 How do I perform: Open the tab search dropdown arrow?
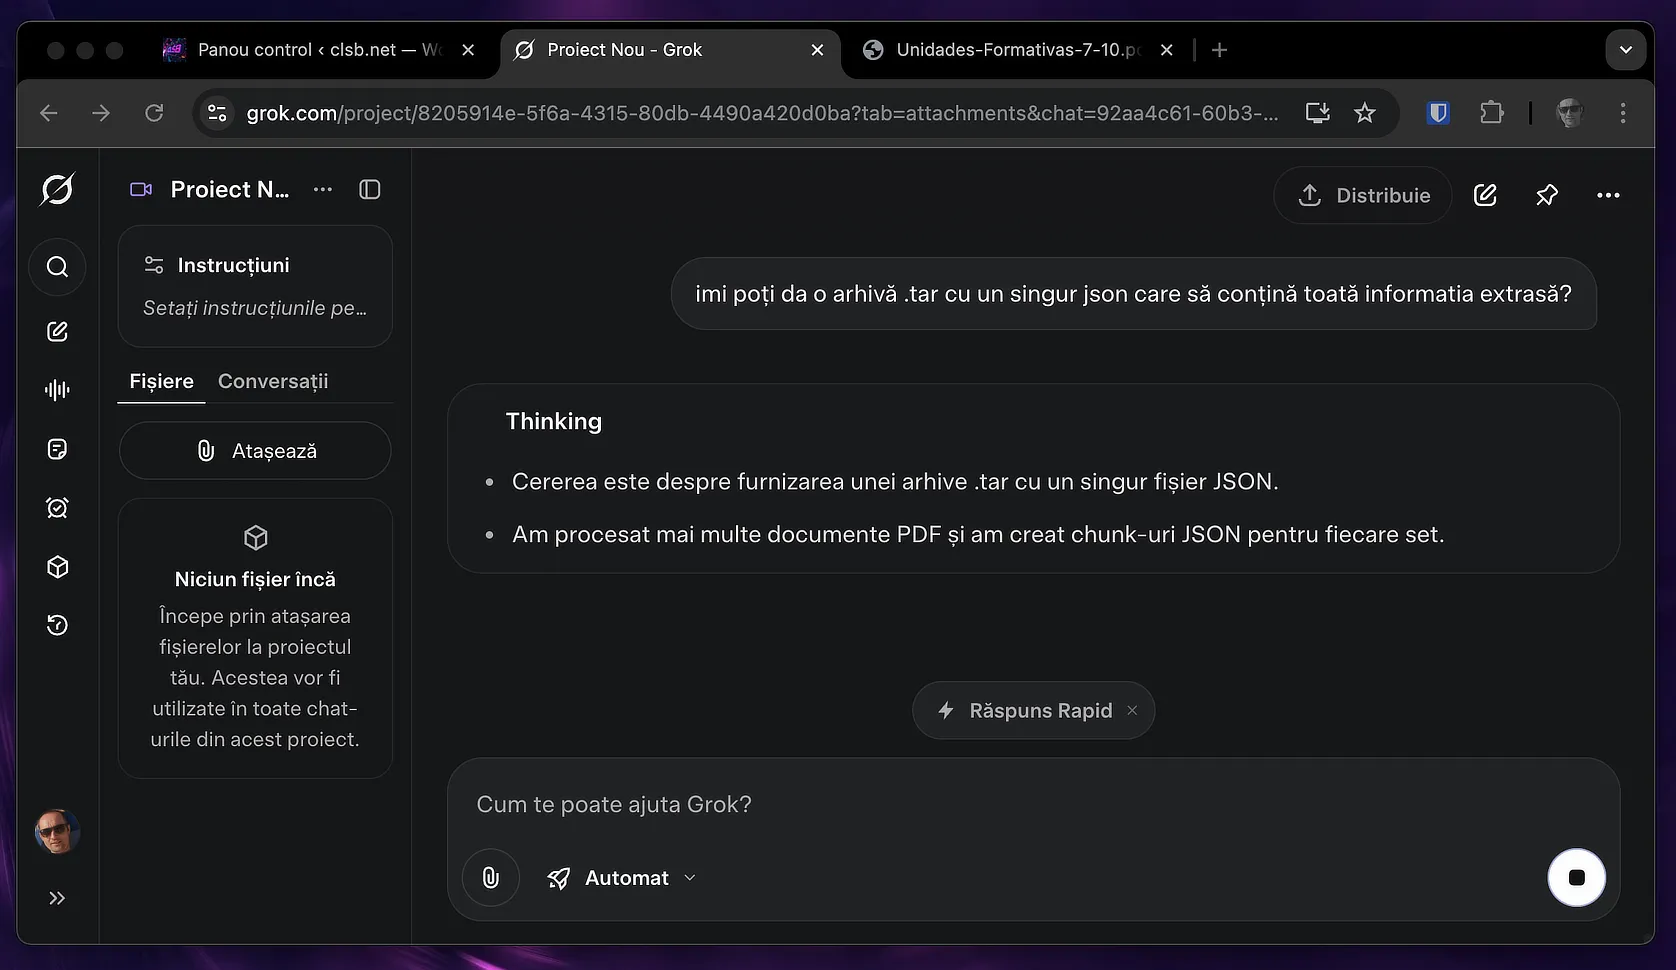coord(1626,50)
